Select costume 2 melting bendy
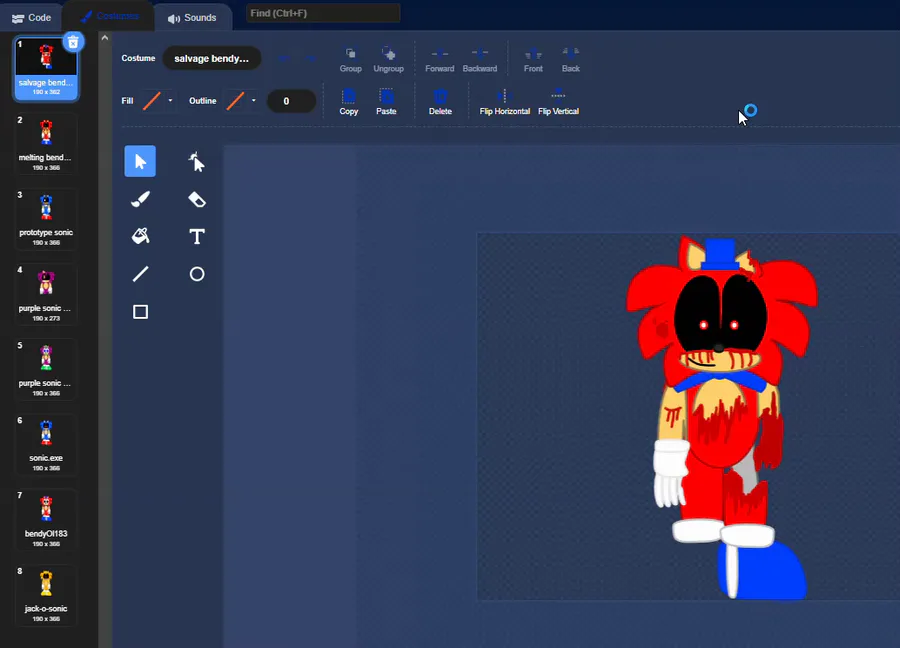The height and width of the screenshot is (648, 900). (46, 143)
